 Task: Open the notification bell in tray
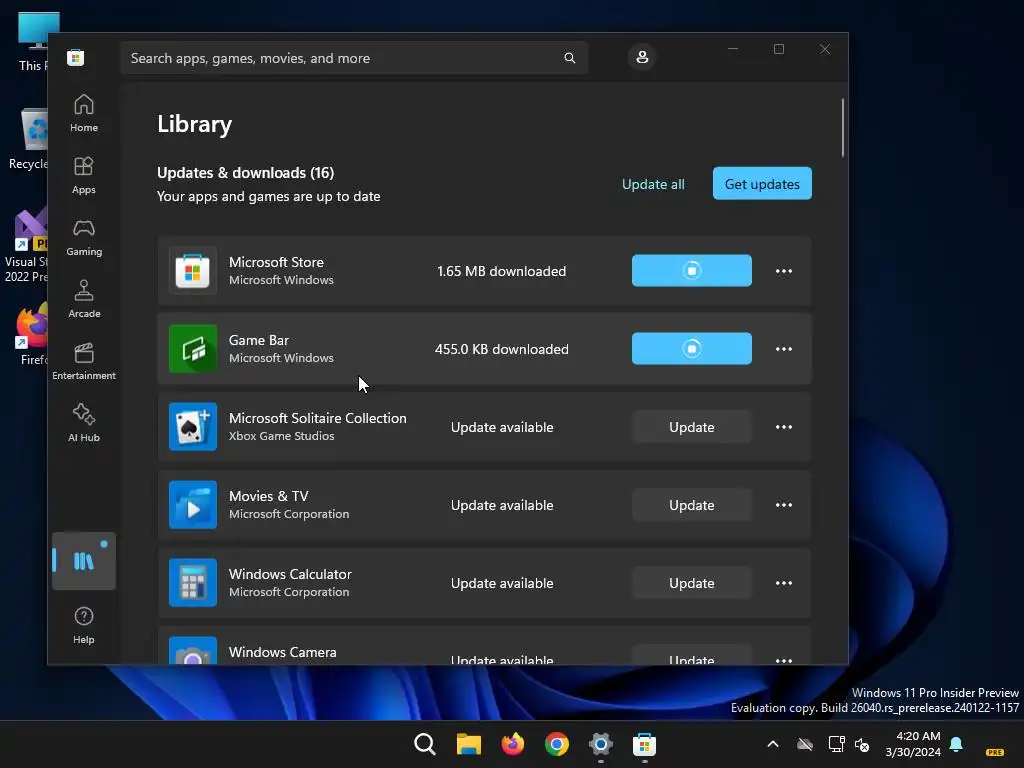[x=956, y=744]
